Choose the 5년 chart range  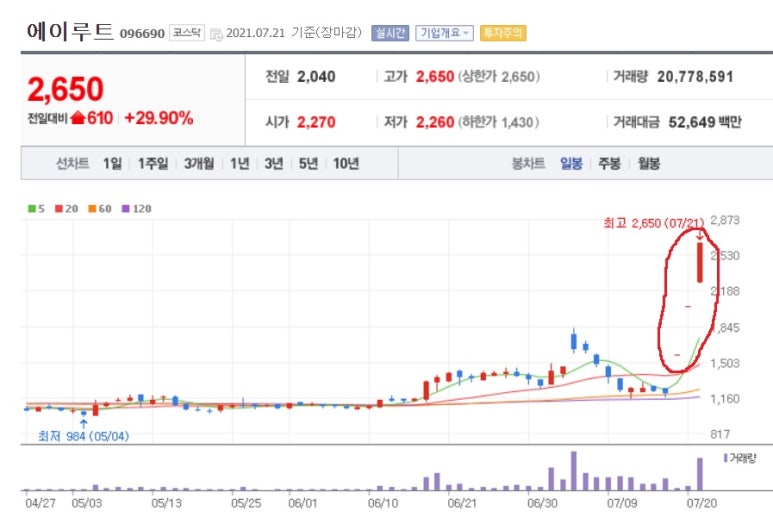tap(309, 163)
